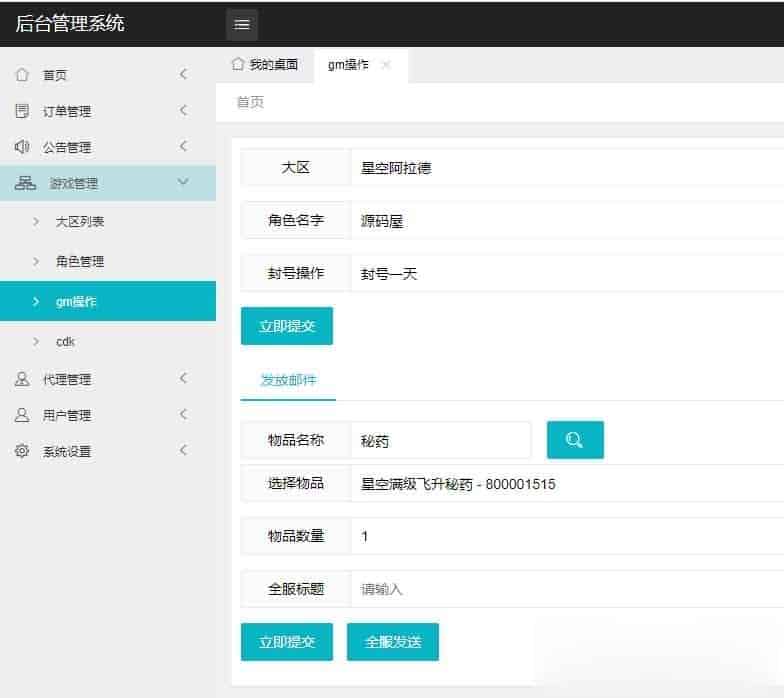This screenshot has width=784, height=698.
Task: Click 立即提交 below 封号操作
Action: coord(286,326)
